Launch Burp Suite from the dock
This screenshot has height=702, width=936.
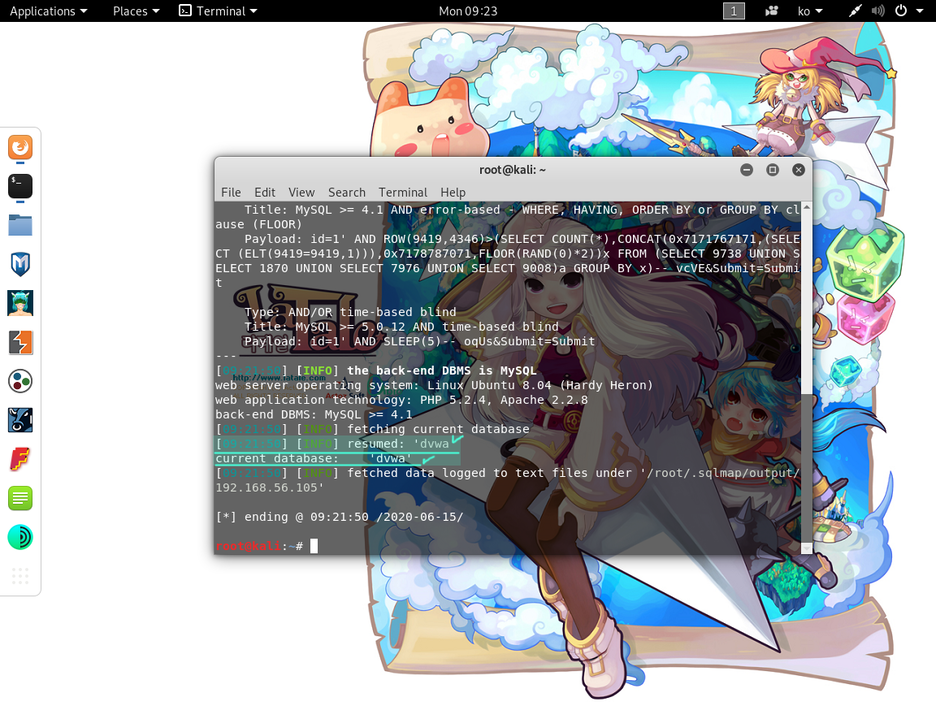pyautogui.click(x=20, y=343)
